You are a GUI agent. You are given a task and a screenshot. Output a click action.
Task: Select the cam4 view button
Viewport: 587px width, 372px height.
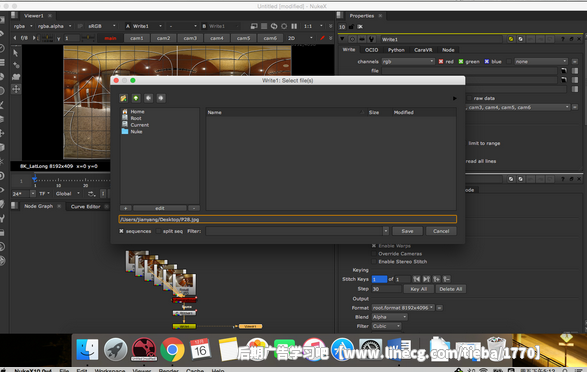(x=216, y=38)
